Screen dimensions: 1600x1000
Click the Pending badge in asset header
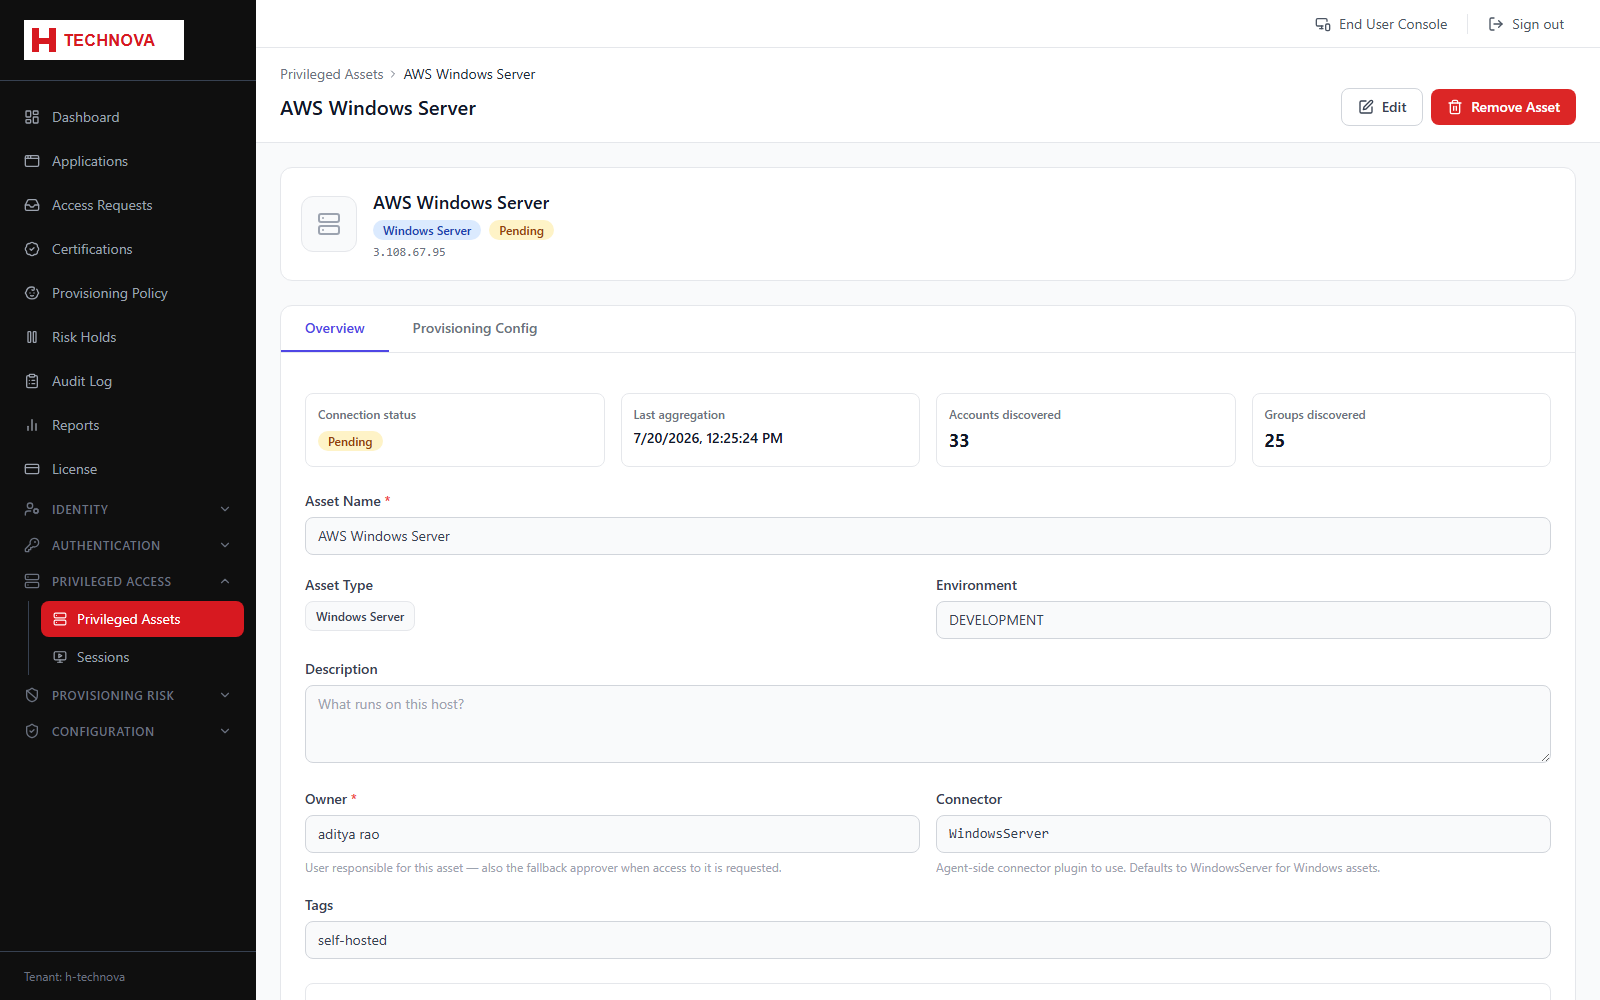pos(521,231)
